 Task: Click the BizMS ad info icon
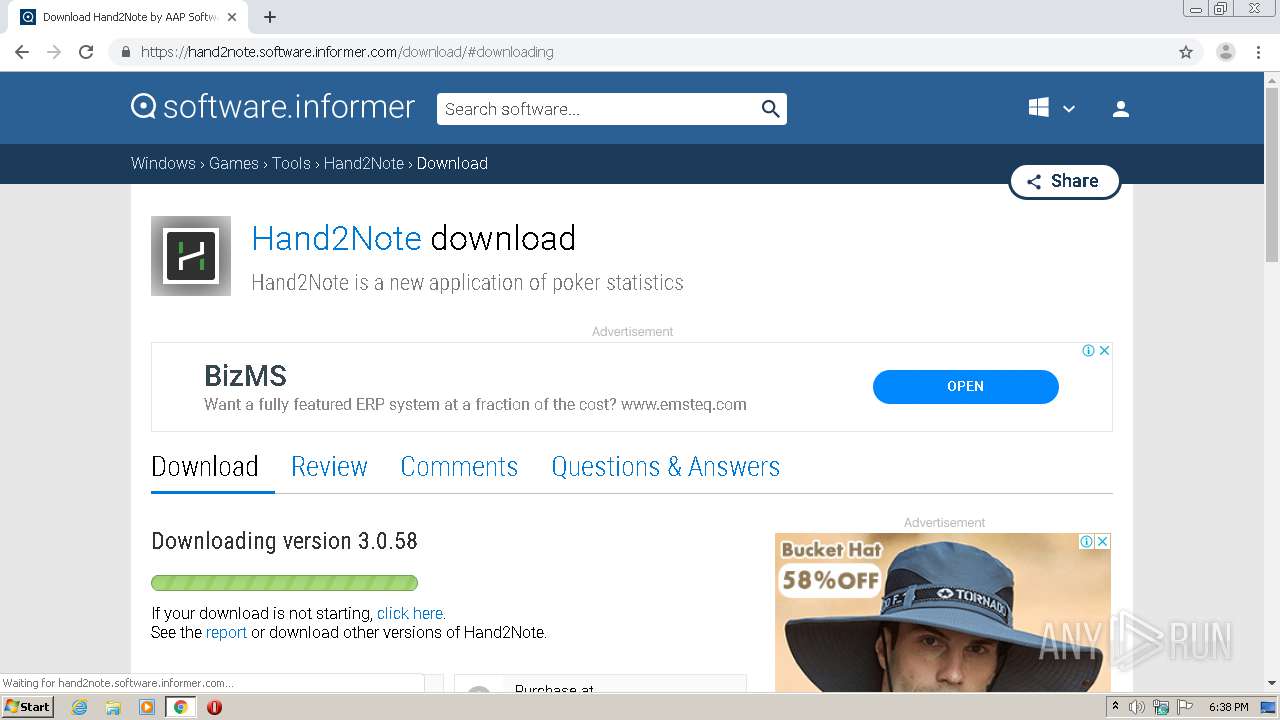tap(1089, 350)
